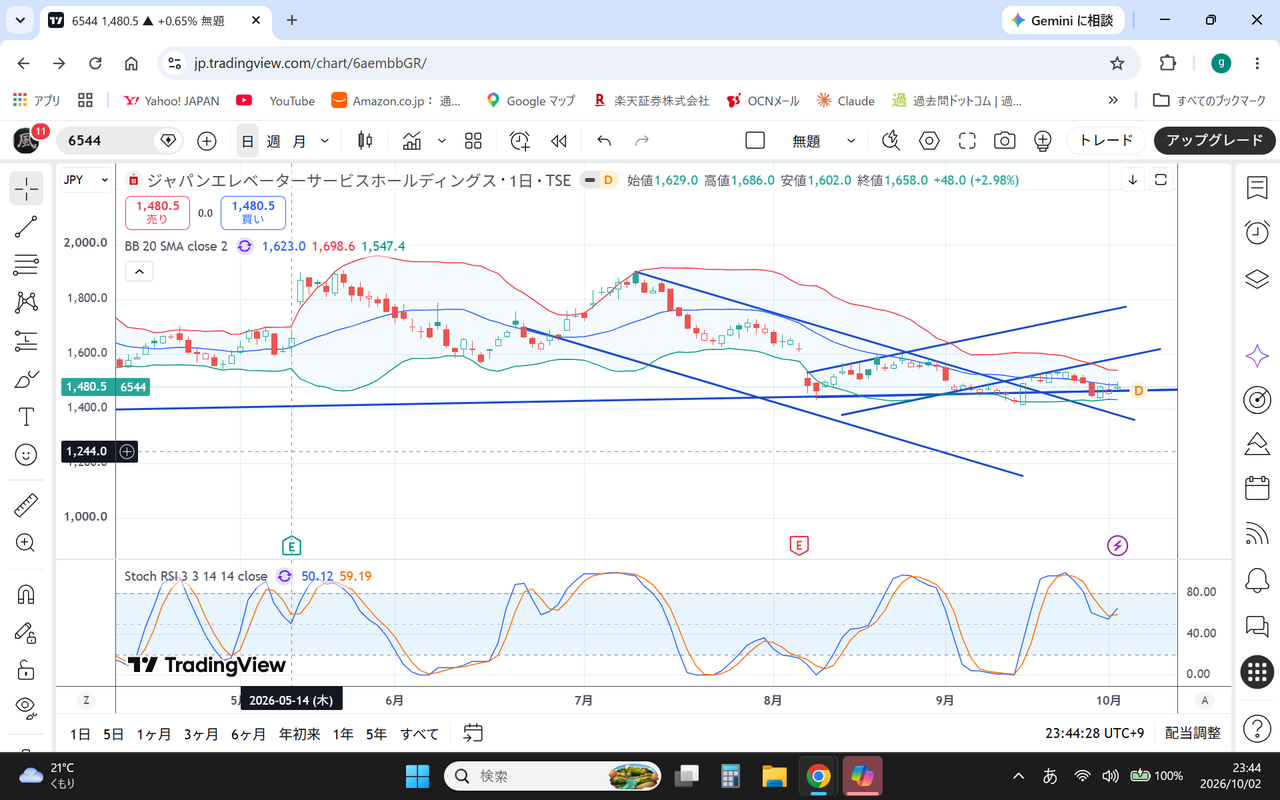
Task: Click the red 売り sell button
Action: (x=157, y=212)
